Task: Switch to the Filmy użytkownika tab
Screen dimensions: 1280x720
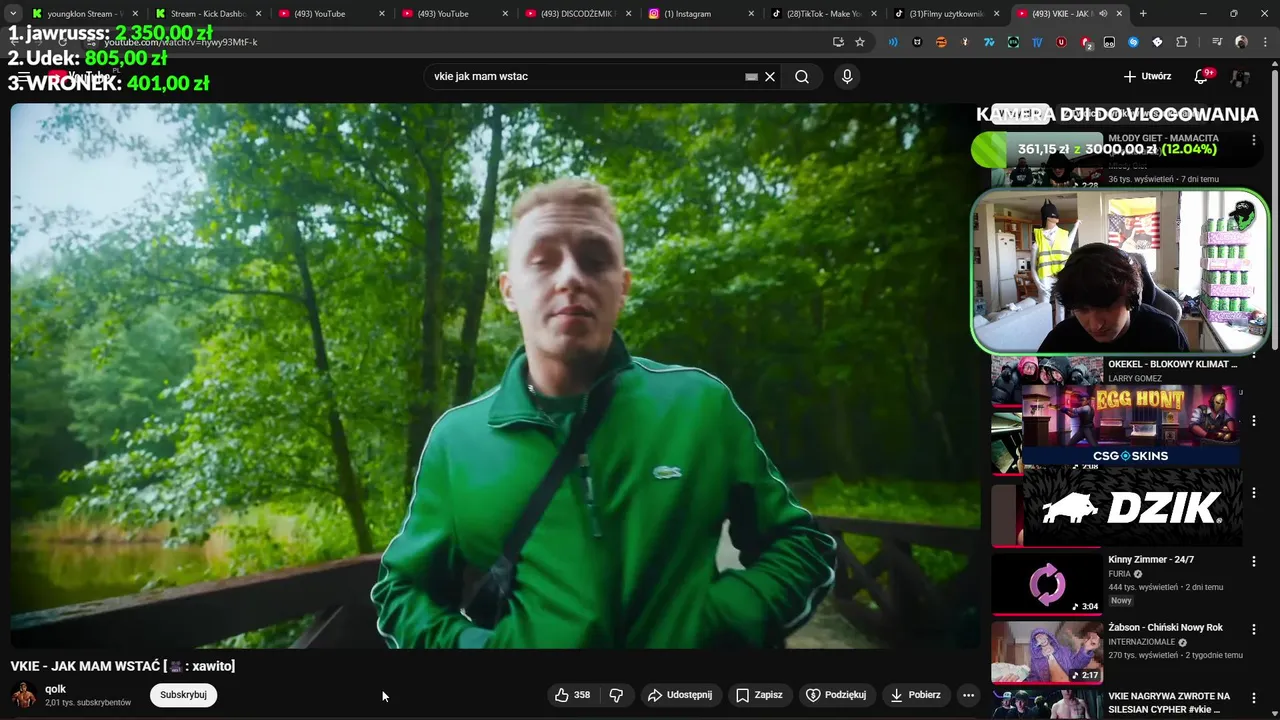Action: click(x=946, y=14)
